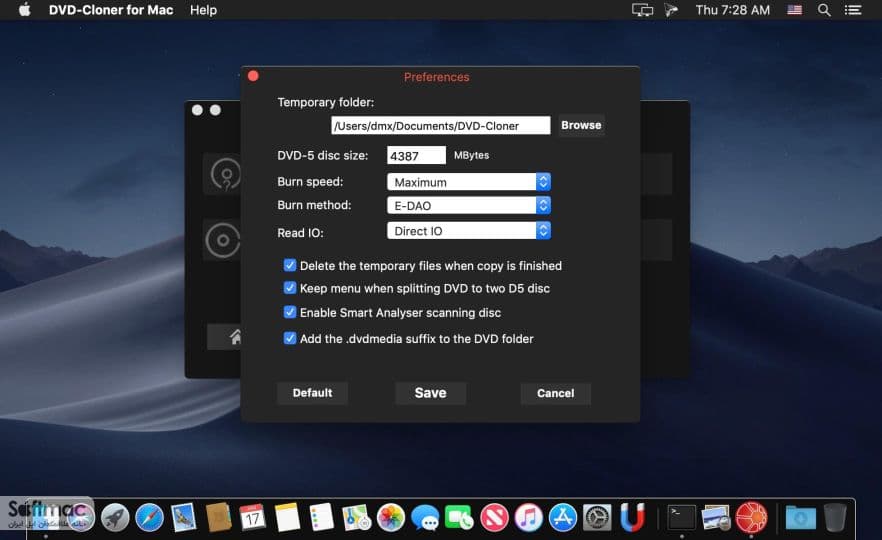882x540 pixels.
Task: Click the screen mirroring icon in menu bar
Action: coord(642,10)
